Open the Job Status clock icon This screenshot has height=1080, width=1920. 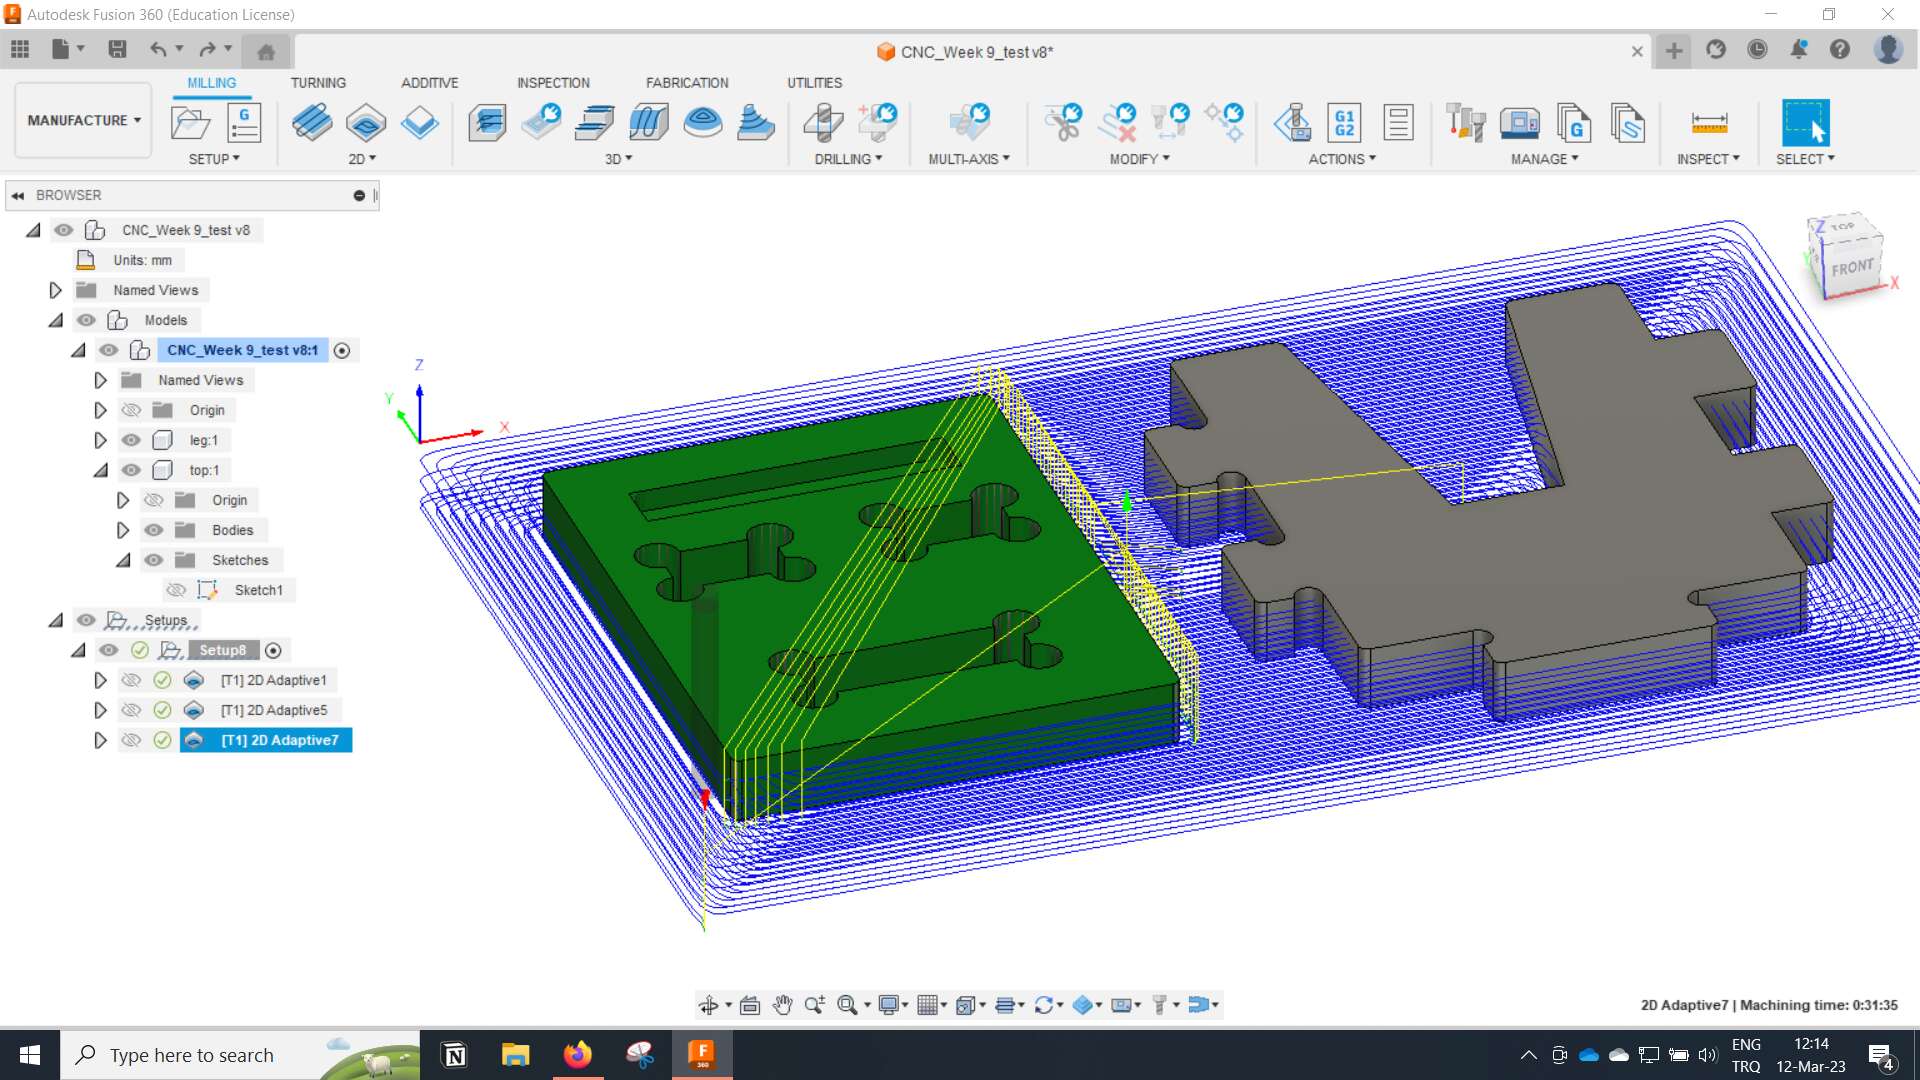point(1757,49)
